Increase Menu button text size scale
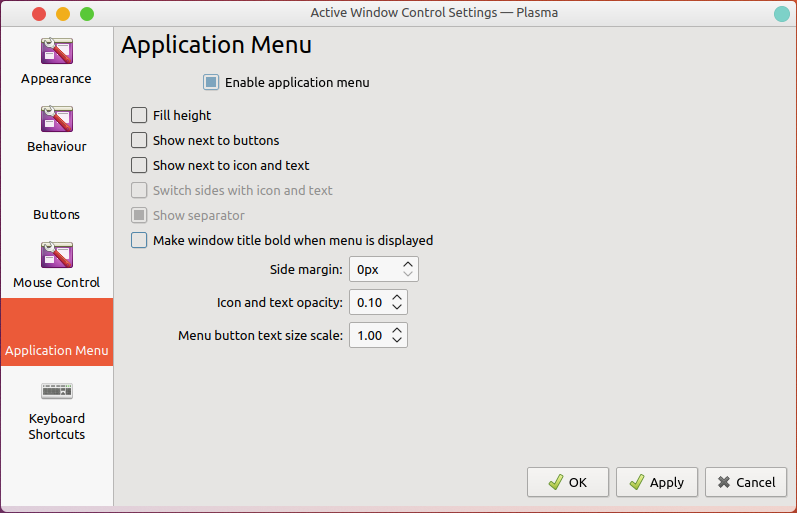 [x=397, y=330]
